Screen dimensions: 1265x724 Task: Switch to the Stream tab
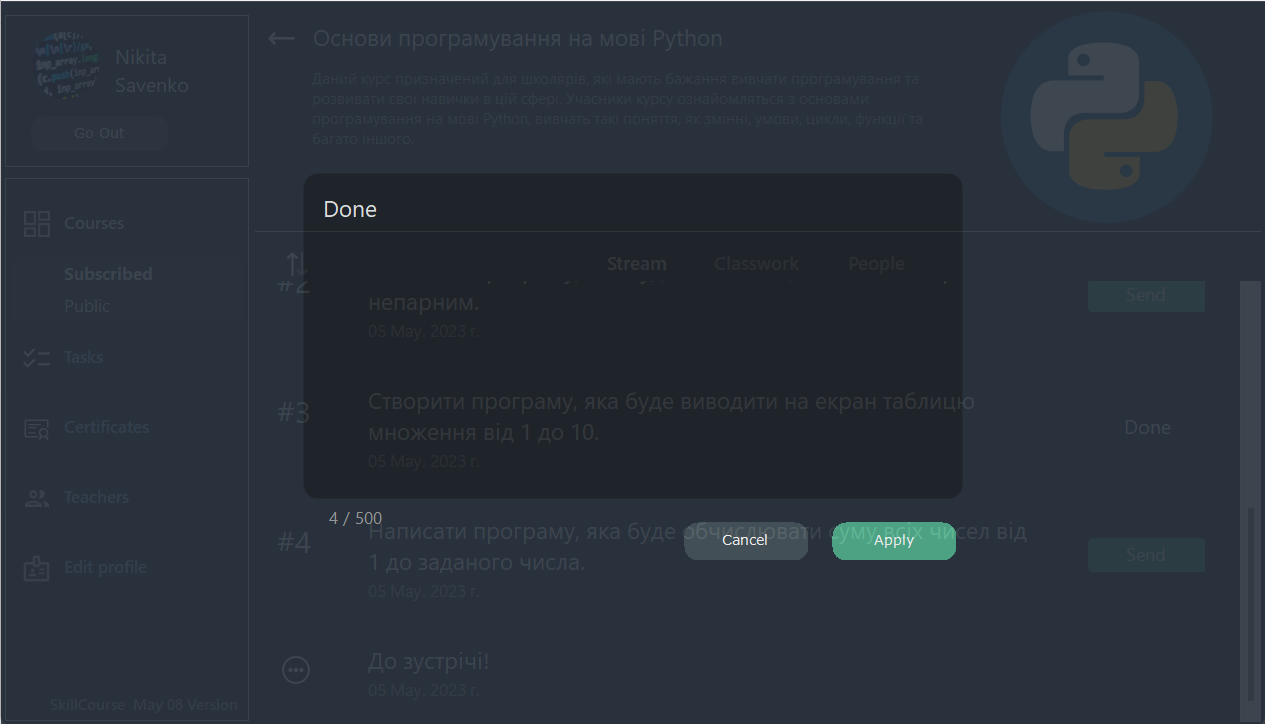tap(636, 264)
